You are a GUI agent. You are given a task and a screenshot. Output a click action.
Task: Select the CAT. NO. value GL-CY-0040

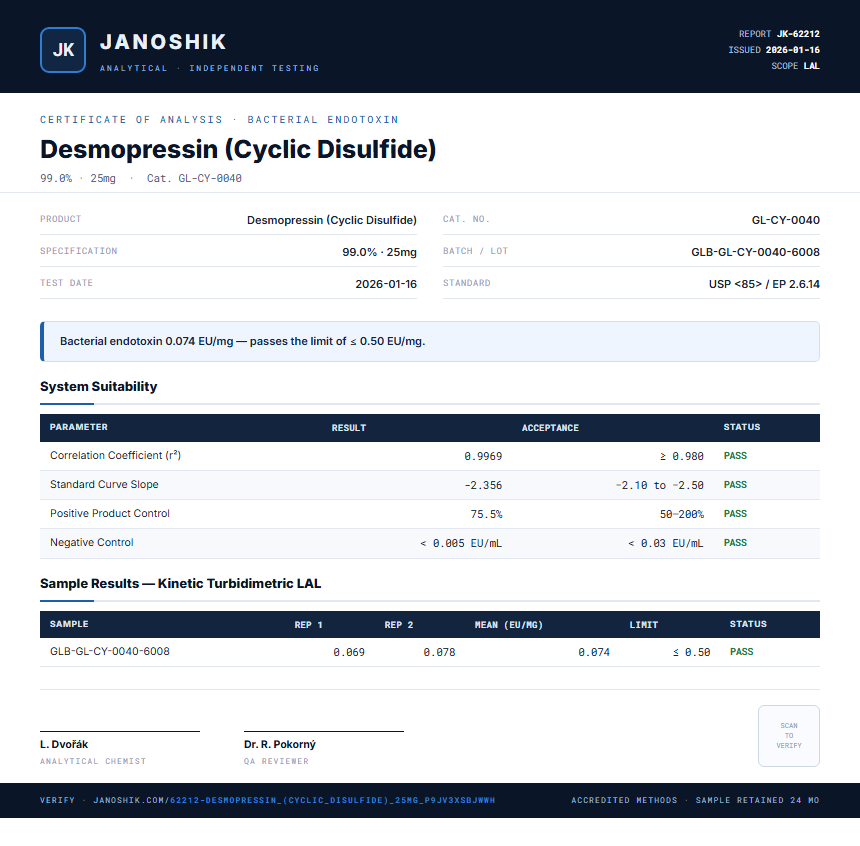[x=785, y=220]
